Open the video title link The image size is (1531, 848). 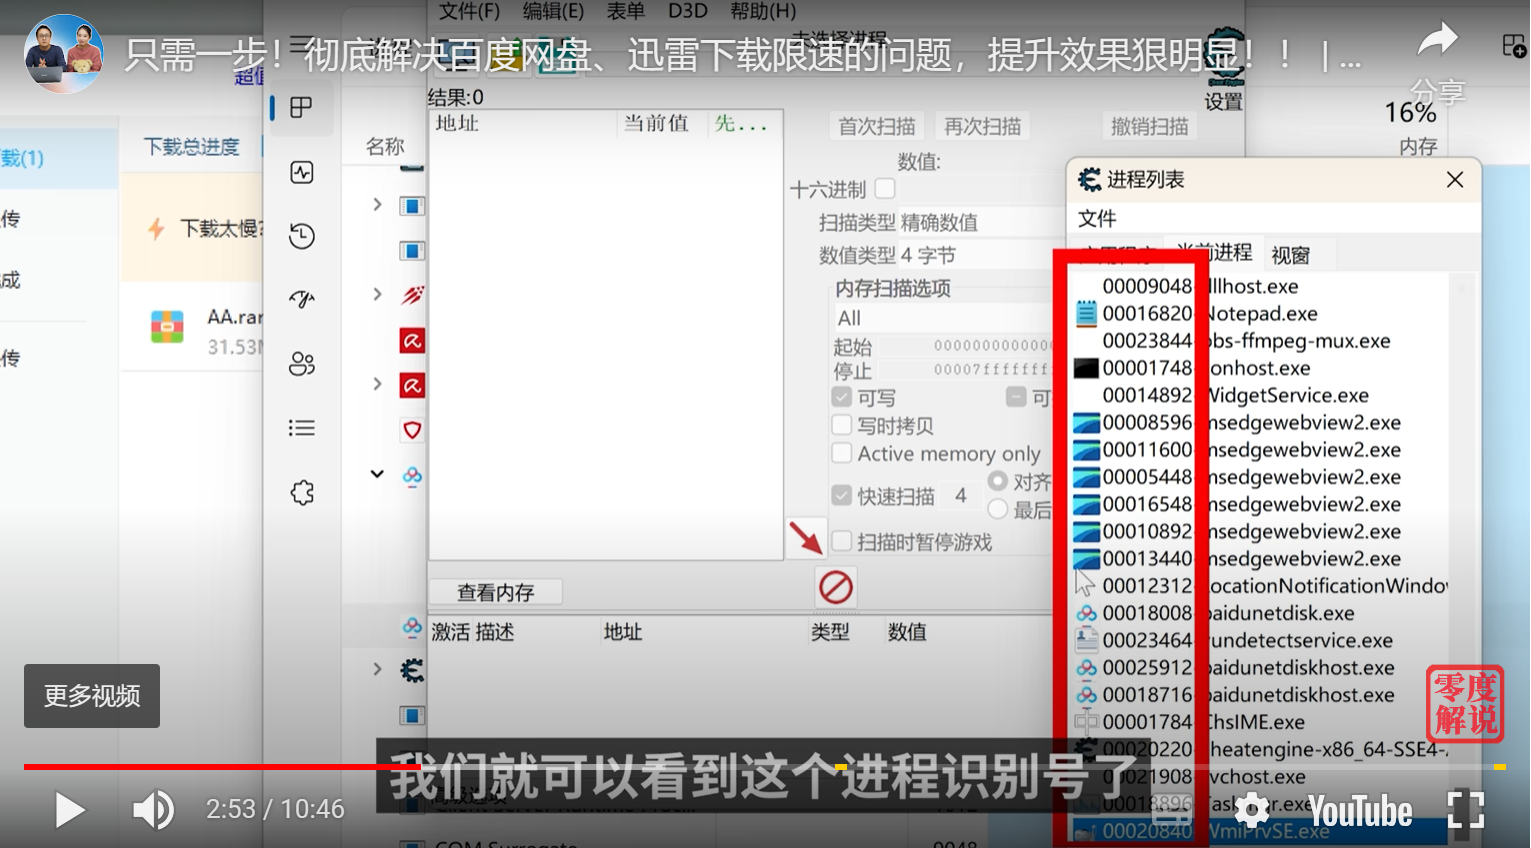(x=742, y=56)
